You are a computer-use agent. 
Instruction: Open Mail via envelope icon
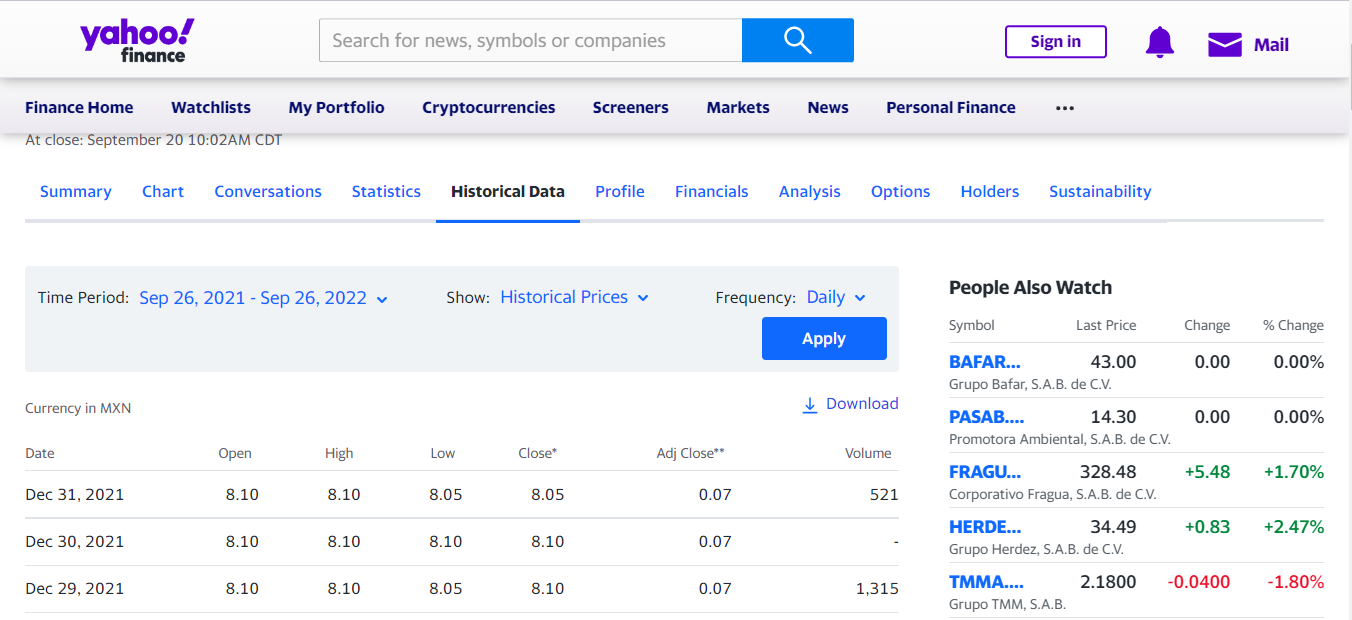point(1225,44)
